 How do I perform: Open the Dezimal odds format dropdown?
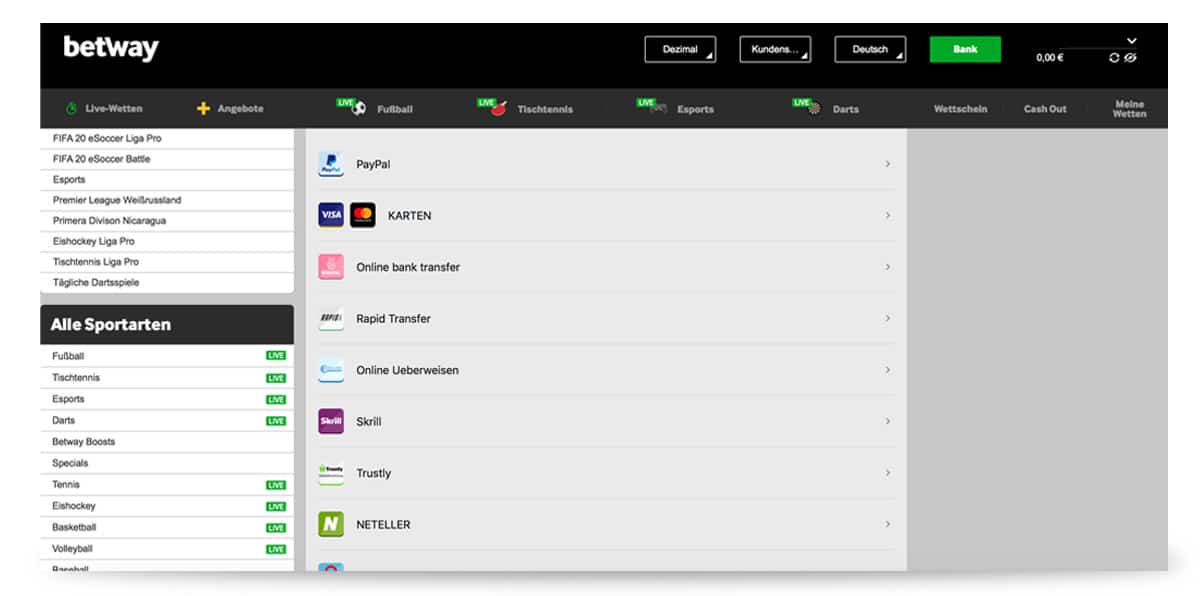click(680, 49)
